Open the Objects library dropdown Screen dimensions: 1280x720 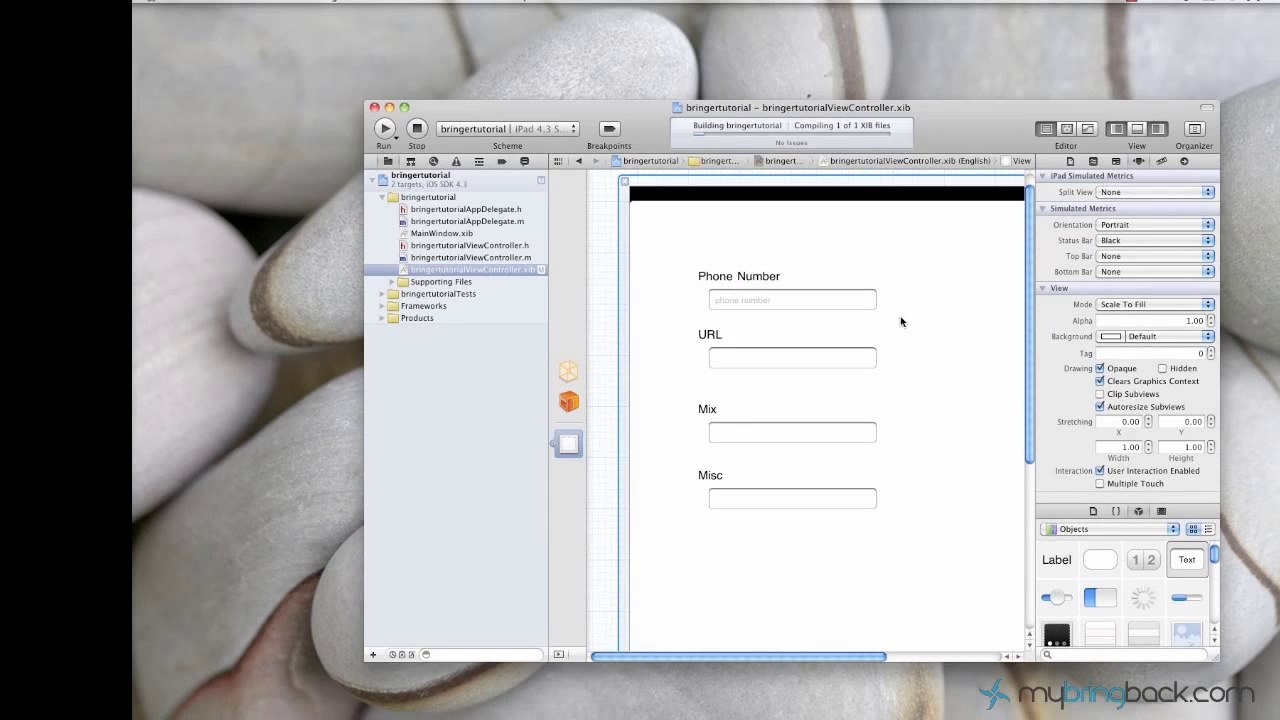tap(1110, 529)
